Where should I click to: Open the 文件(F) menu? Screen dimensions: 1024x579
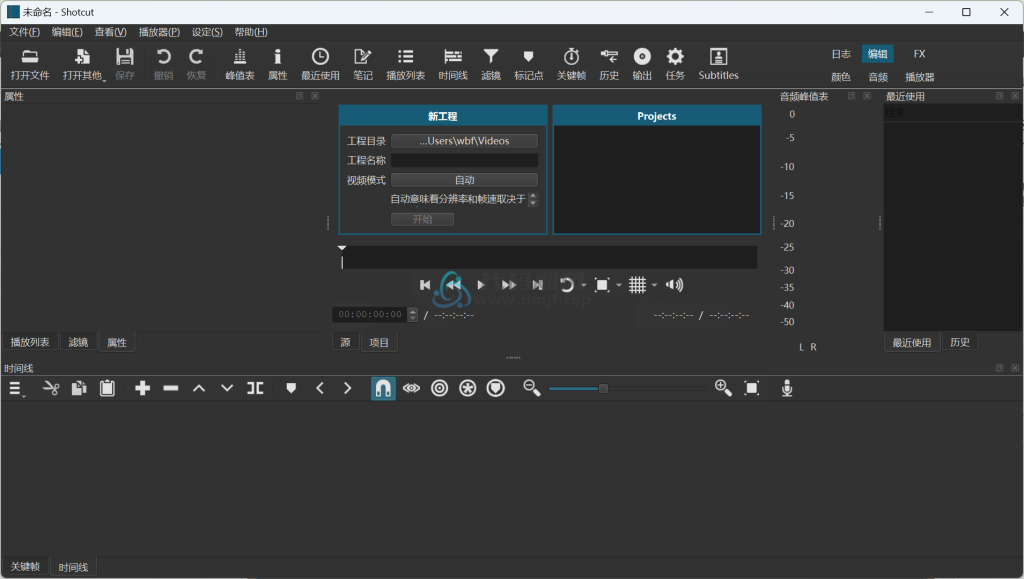pos(24,32)
